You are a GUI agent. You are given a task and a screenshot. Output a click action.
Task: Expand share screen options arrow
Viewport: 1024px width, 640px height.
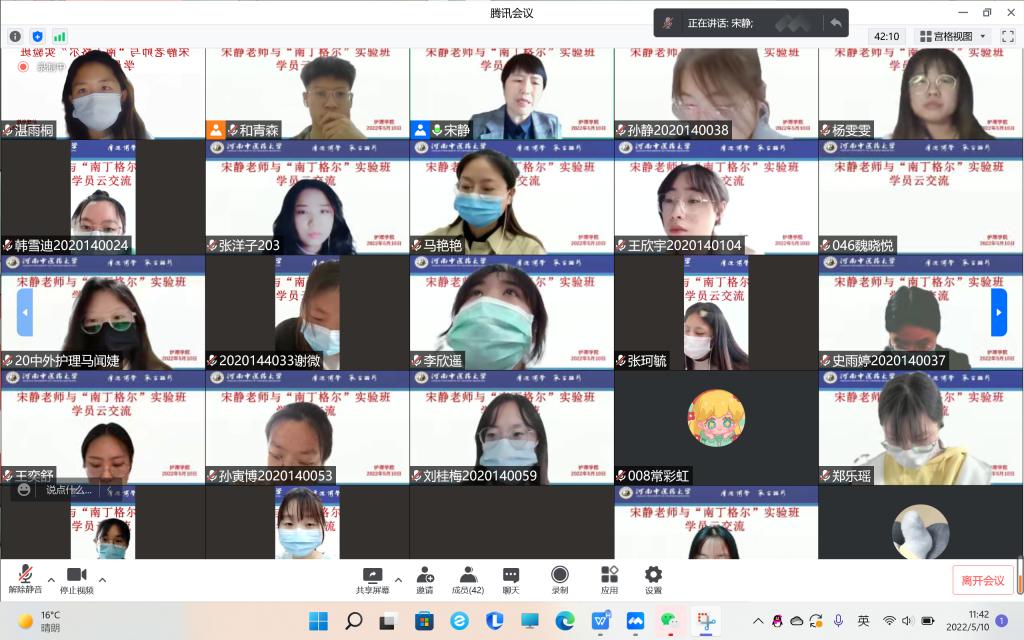[398, 579]
